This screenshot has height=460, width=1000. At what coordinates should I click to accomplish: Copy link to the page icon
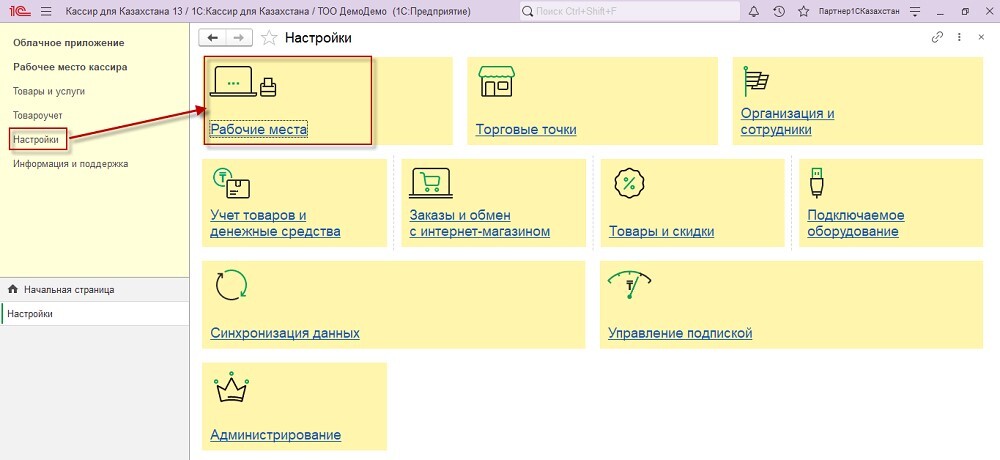937,38
